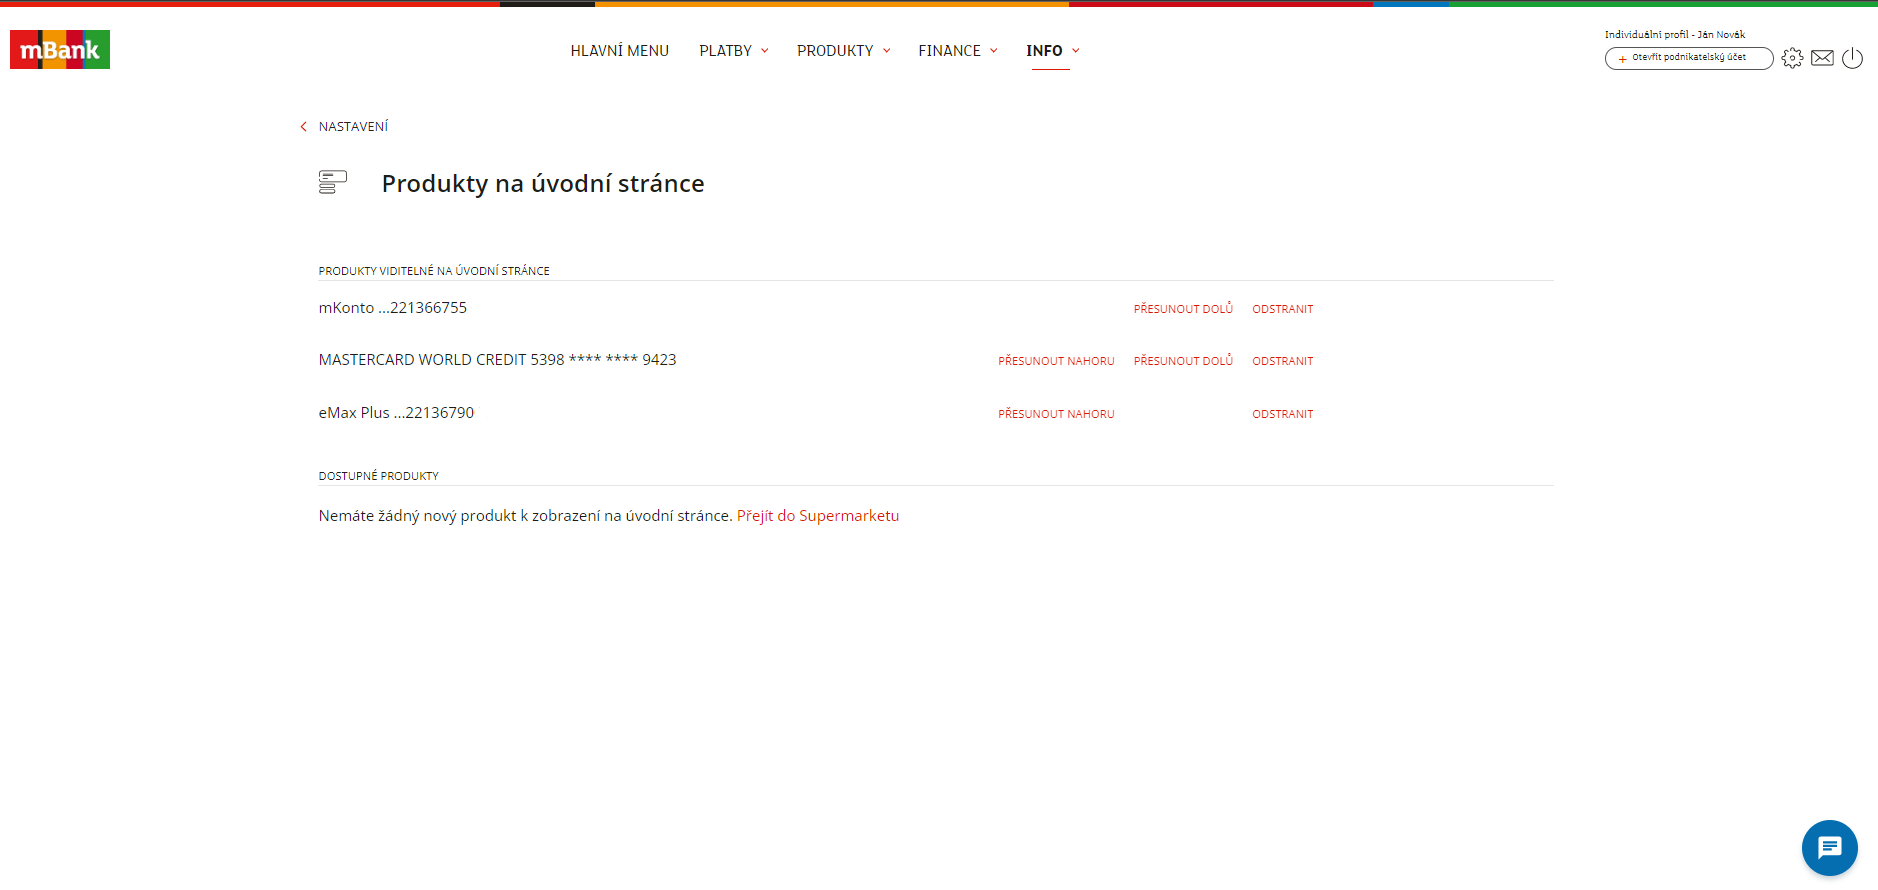
Task: Move mKonto account down
Action: pos(1183,309)
